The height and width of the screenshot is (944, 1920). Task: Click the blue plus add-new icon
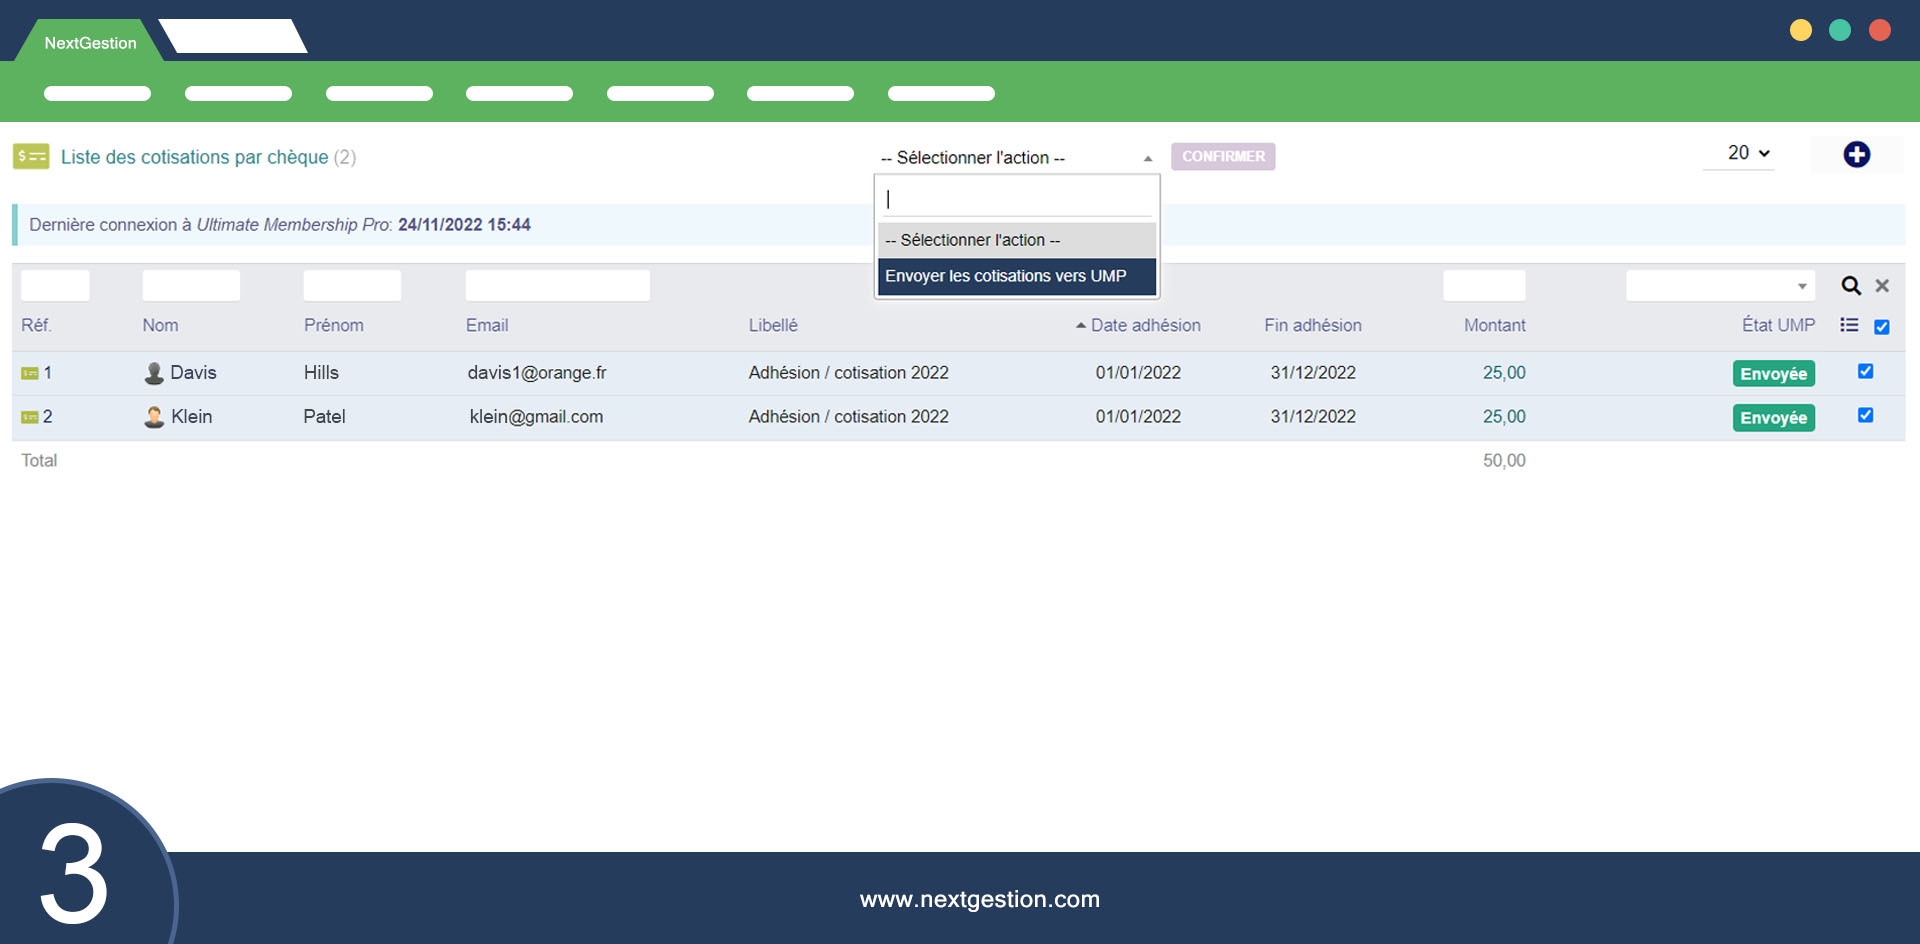[x=1856, y=155]
